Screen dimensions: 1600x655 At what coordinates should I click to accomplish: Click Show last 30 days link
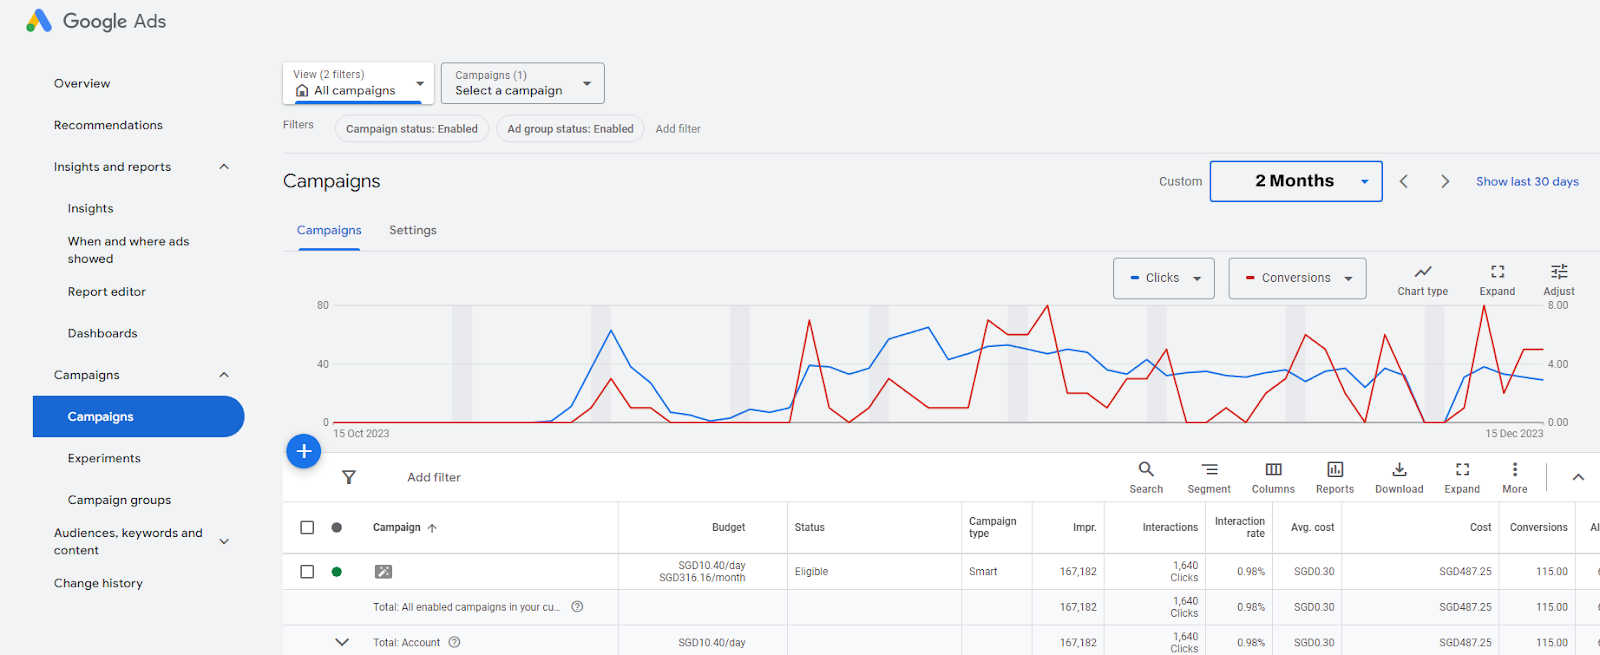coord(1527,181)
